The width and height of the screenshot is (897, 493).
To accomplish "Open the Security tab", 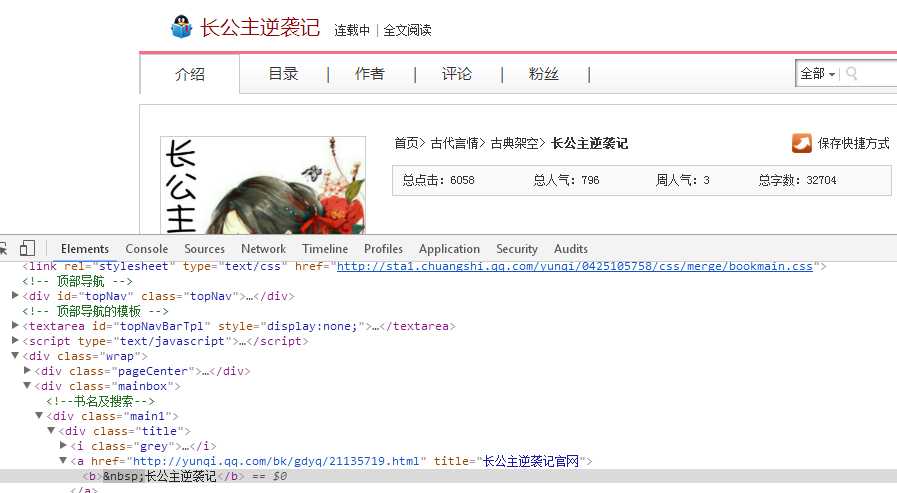I will click(x=517, y=249).
